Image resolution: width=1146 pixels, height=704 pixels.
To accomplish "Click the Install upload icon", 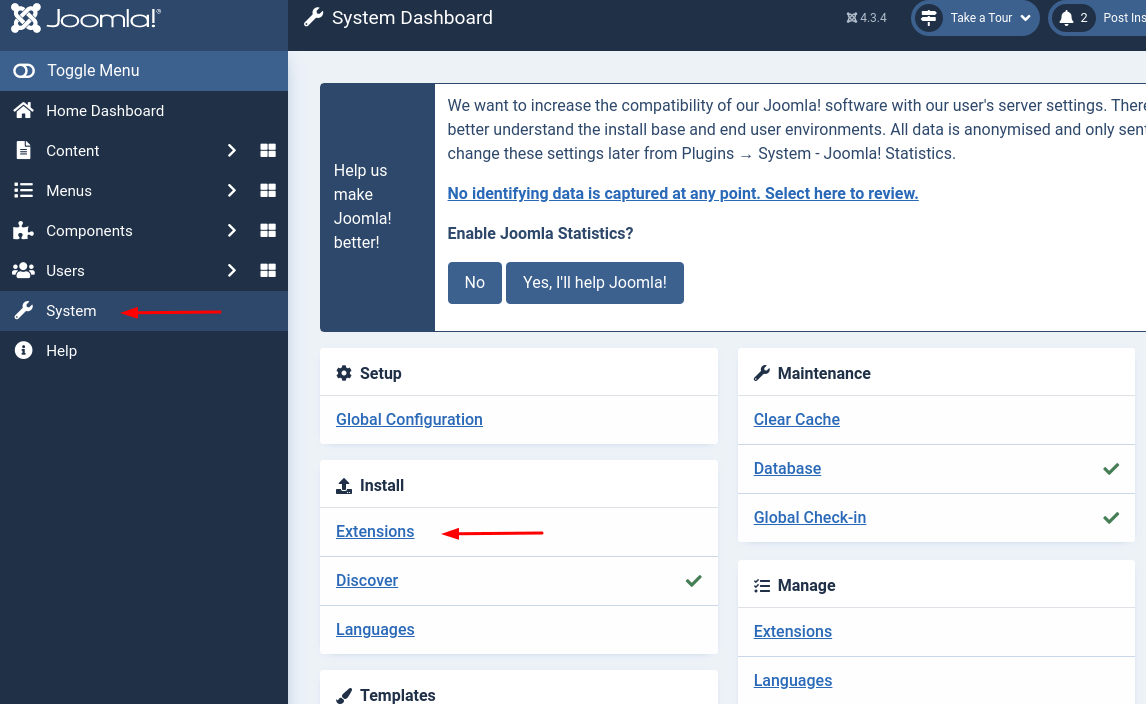I will pyautogui.click(x=344, y=485).
